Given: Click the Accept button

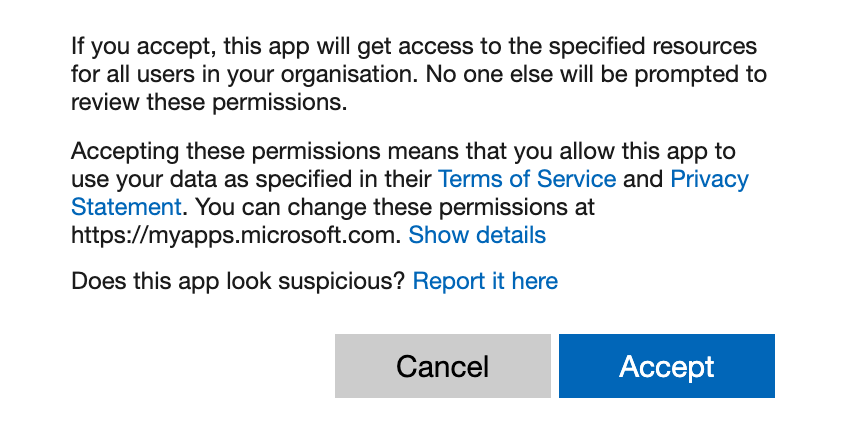Looking at the screenshot, I should click(666, 366).
